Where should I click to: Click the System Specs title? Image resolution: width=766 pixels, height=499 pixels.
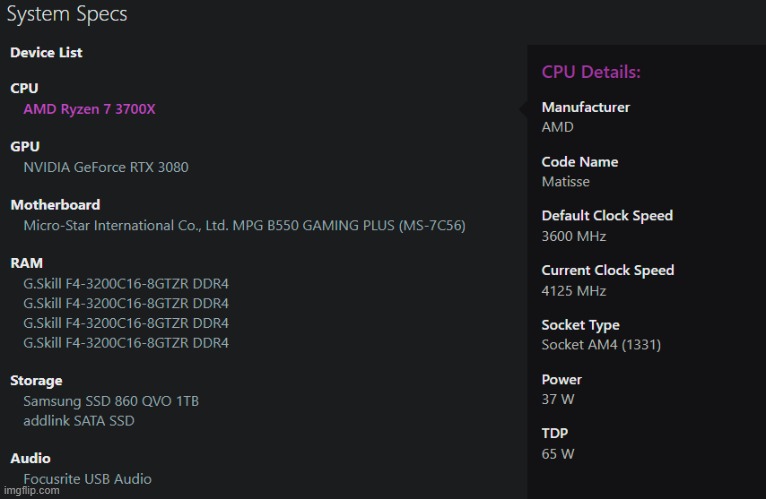coord(67,15)
